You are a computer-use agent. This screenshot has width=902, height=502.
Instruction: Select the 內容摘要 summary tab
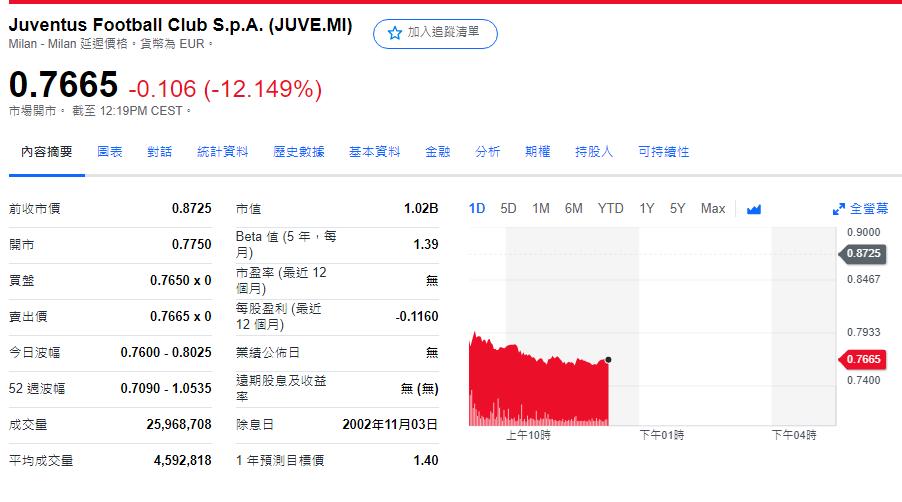tap(47, 152)
